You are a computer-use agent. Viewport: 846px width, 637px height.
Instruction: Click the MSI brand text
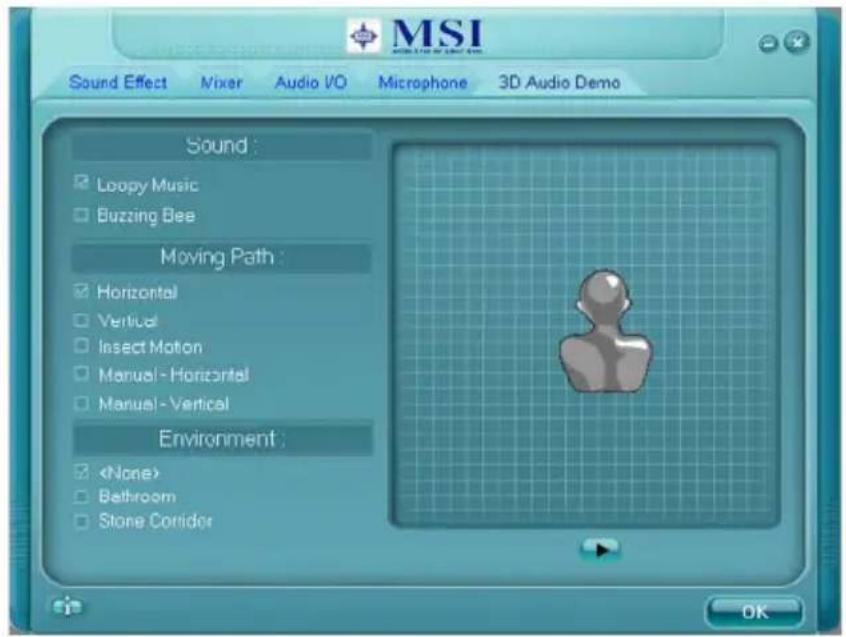(x=437, y=36)
